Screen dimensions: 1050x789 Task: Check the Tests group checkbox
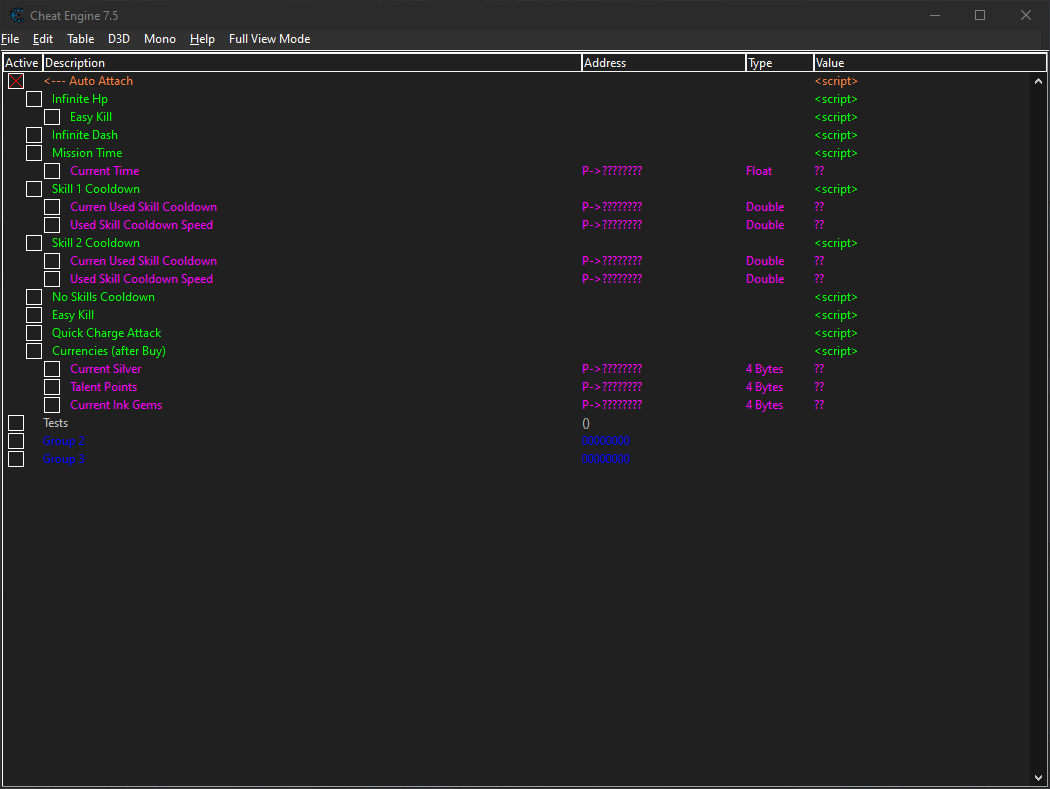[x=16, y=423]
